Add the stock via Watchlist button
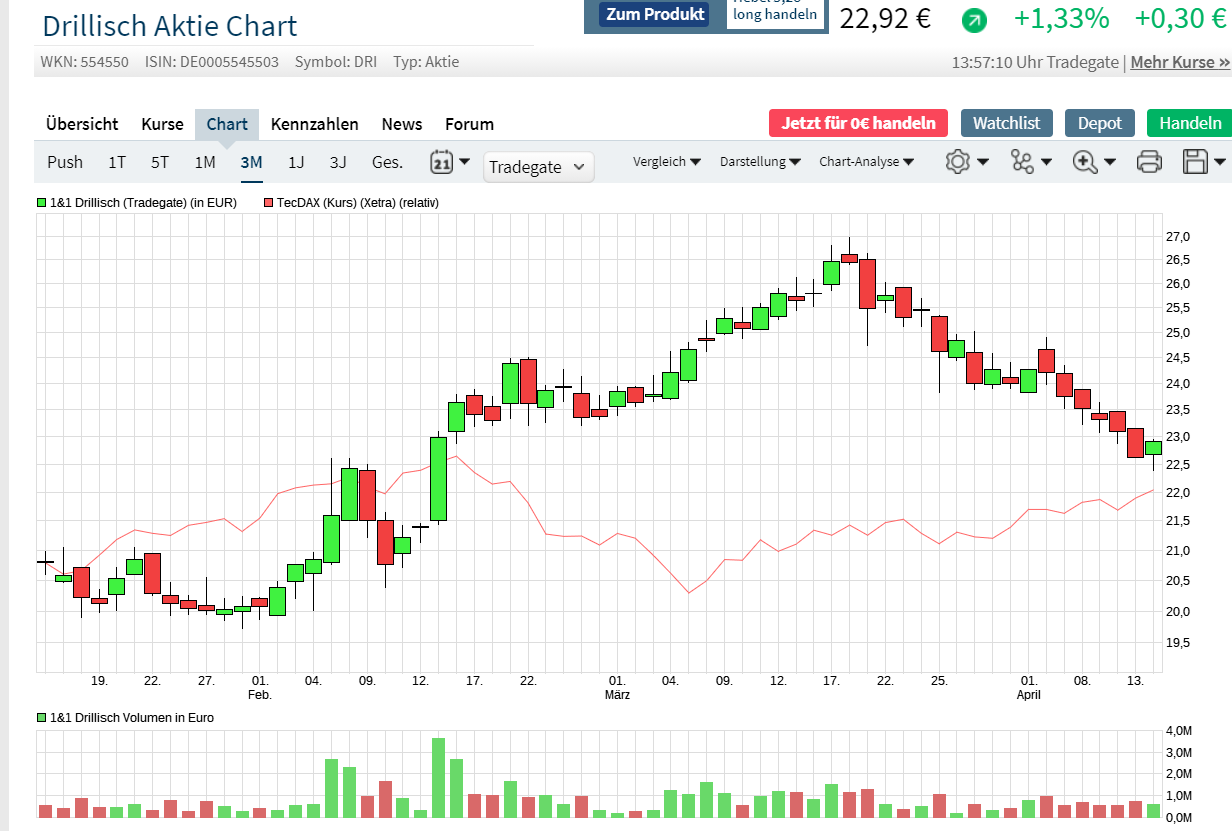This screenshot has width=1232, height=831. pos(1007,123)
